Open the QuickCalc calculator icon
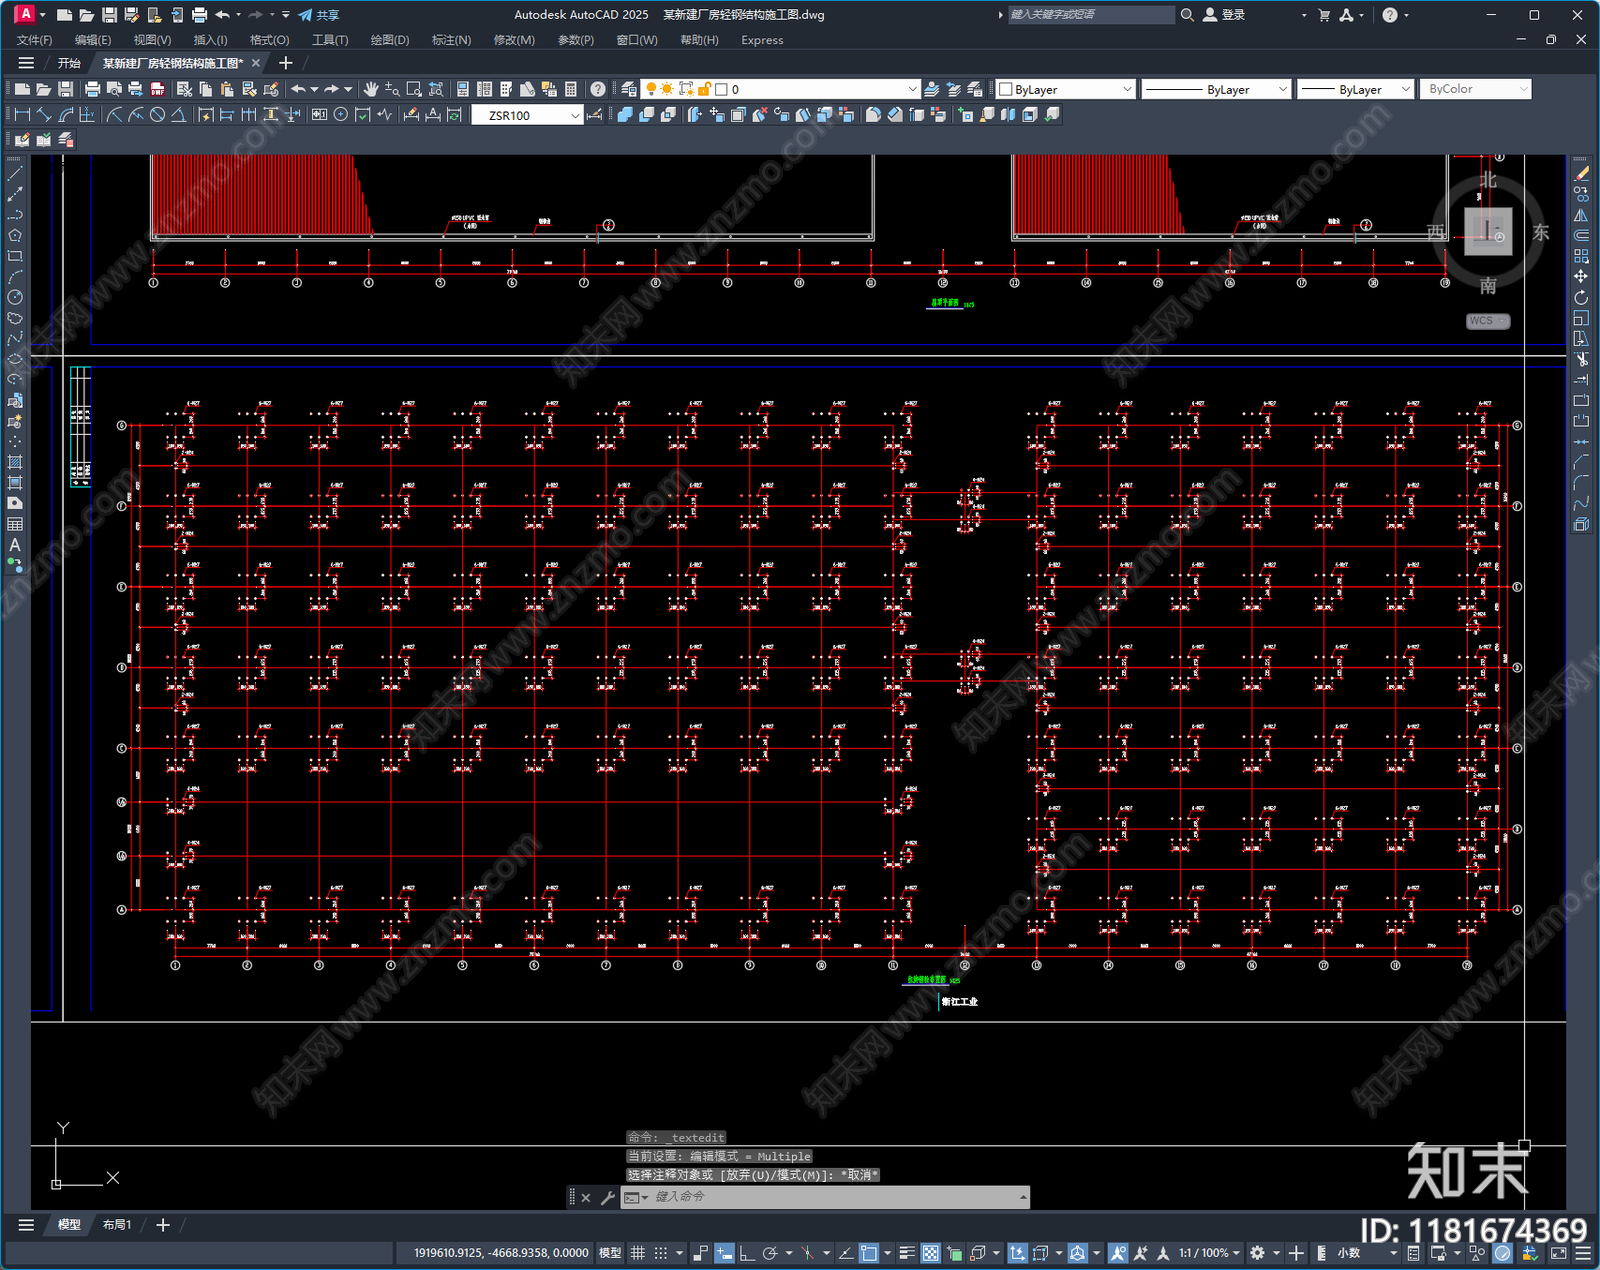The width and height of the screenshot is (1600, 1270). (x=571, y=89)
